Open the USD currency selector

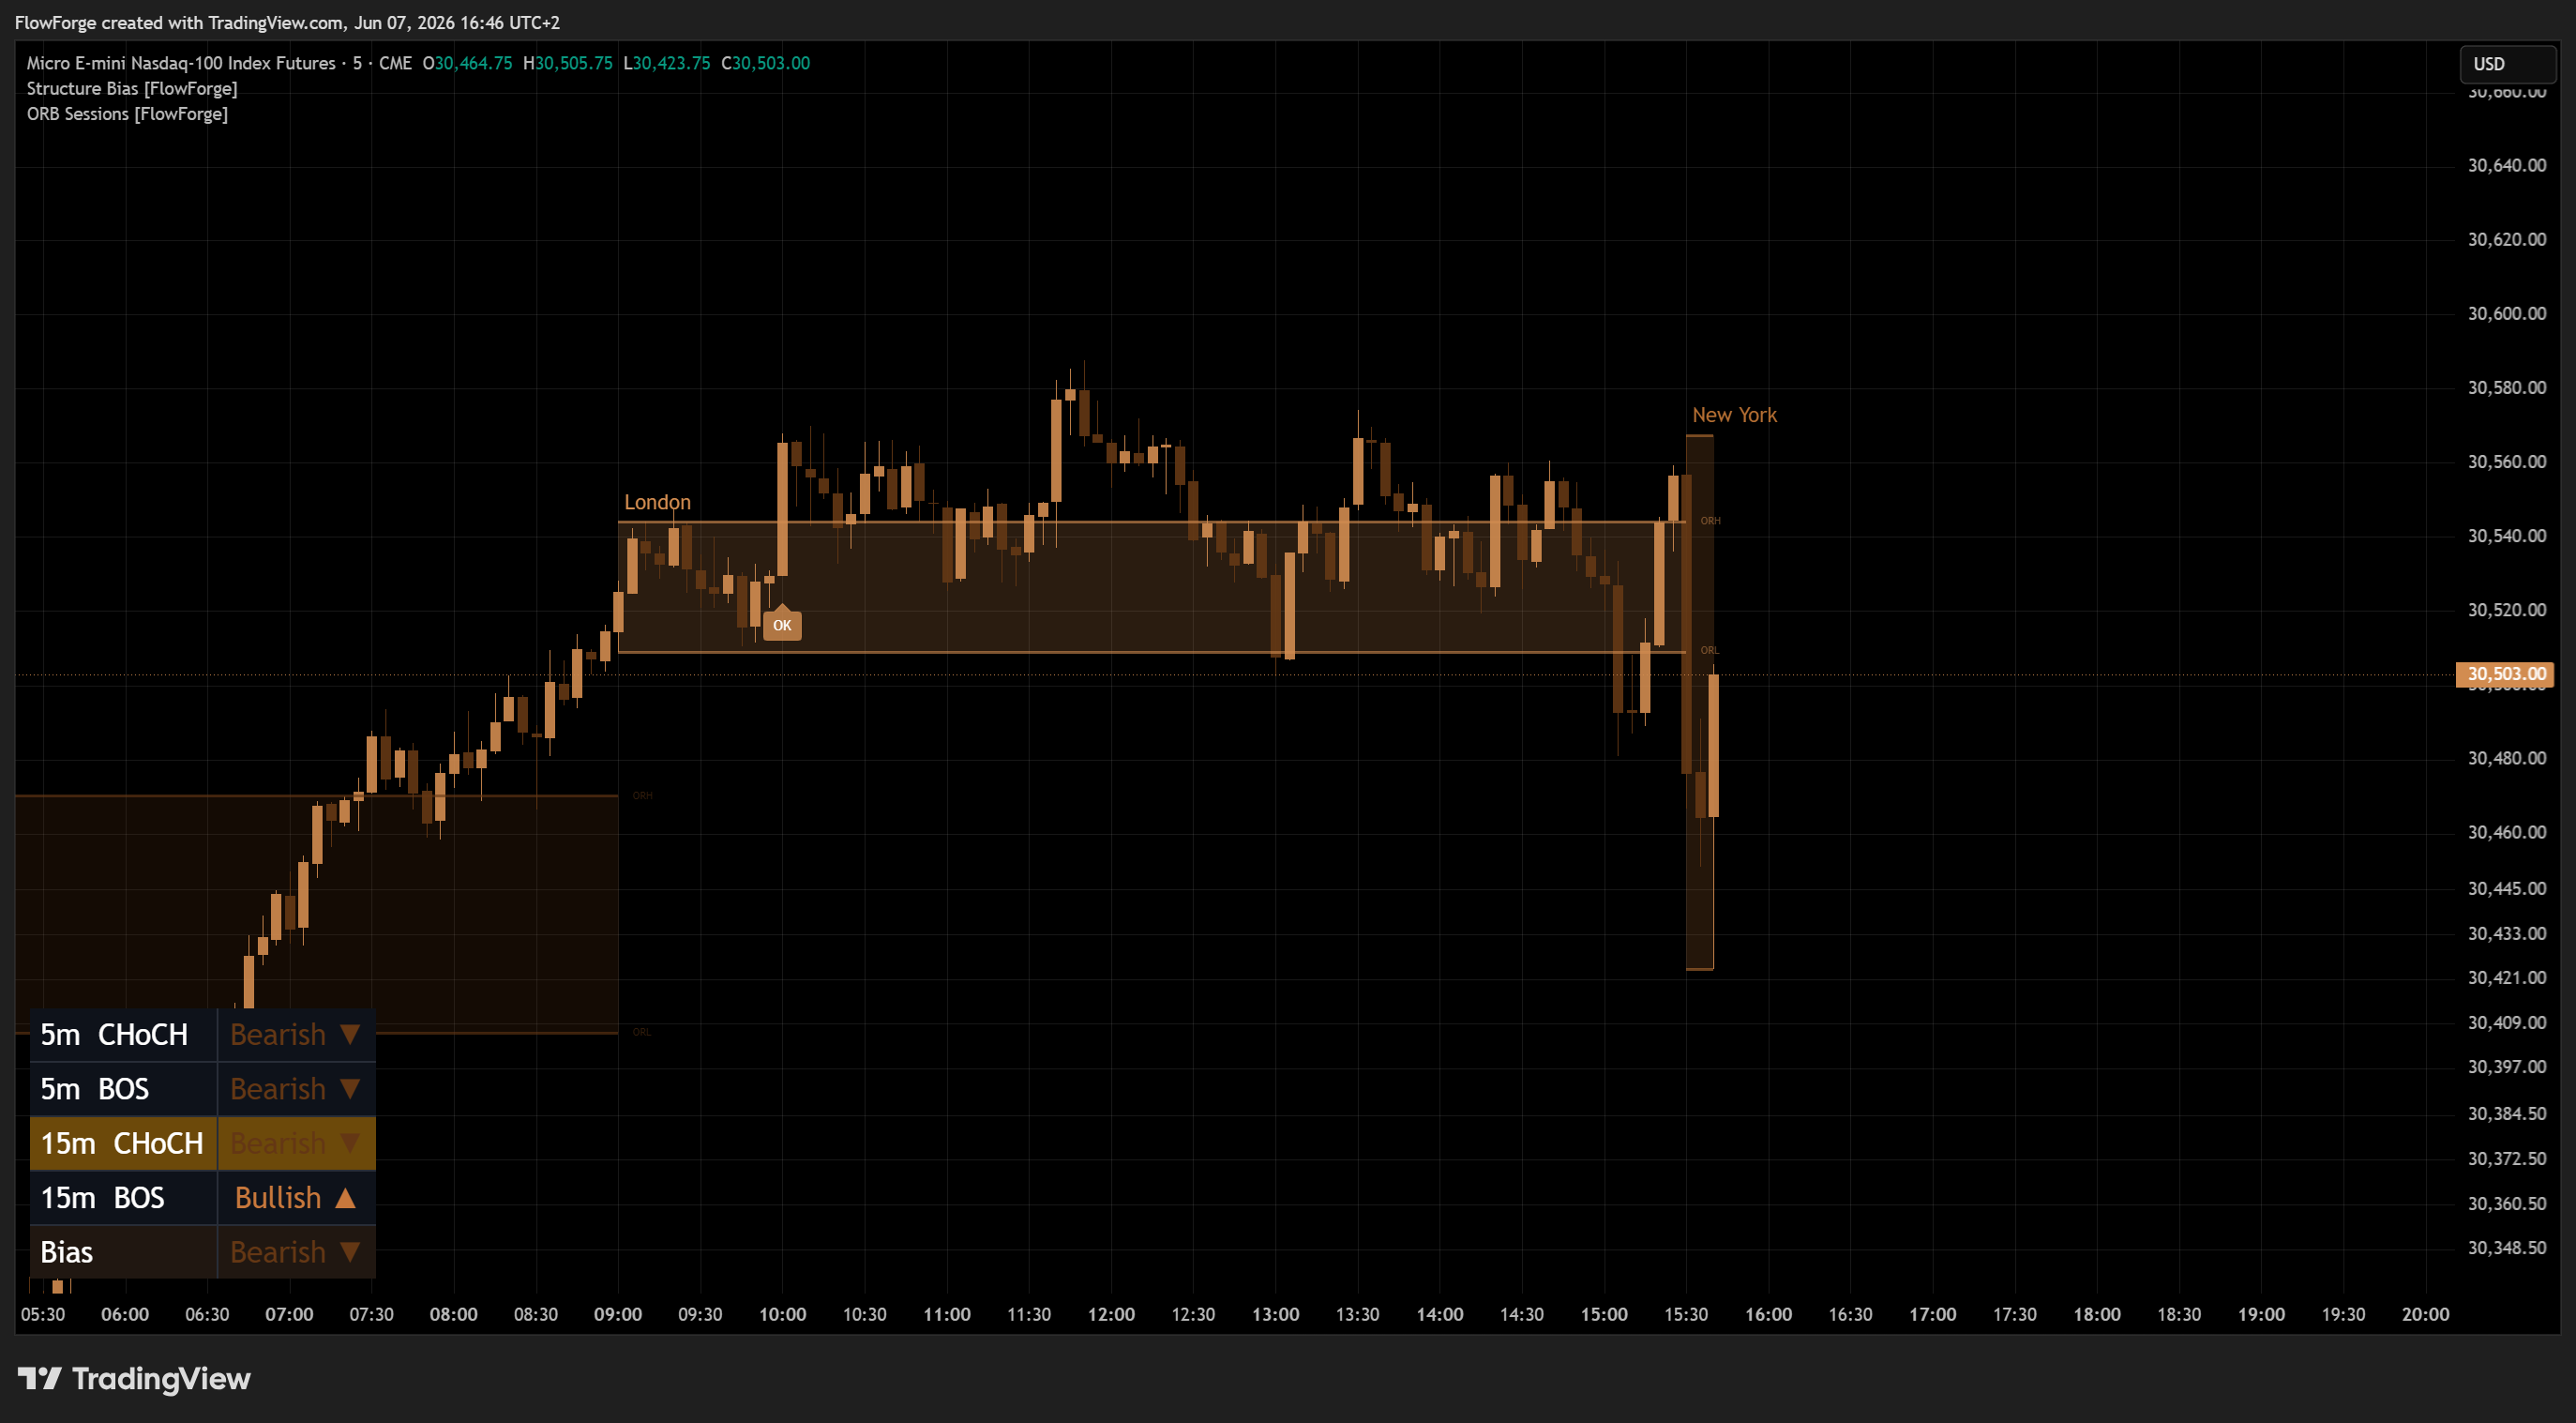click(x=2506, y=64)
